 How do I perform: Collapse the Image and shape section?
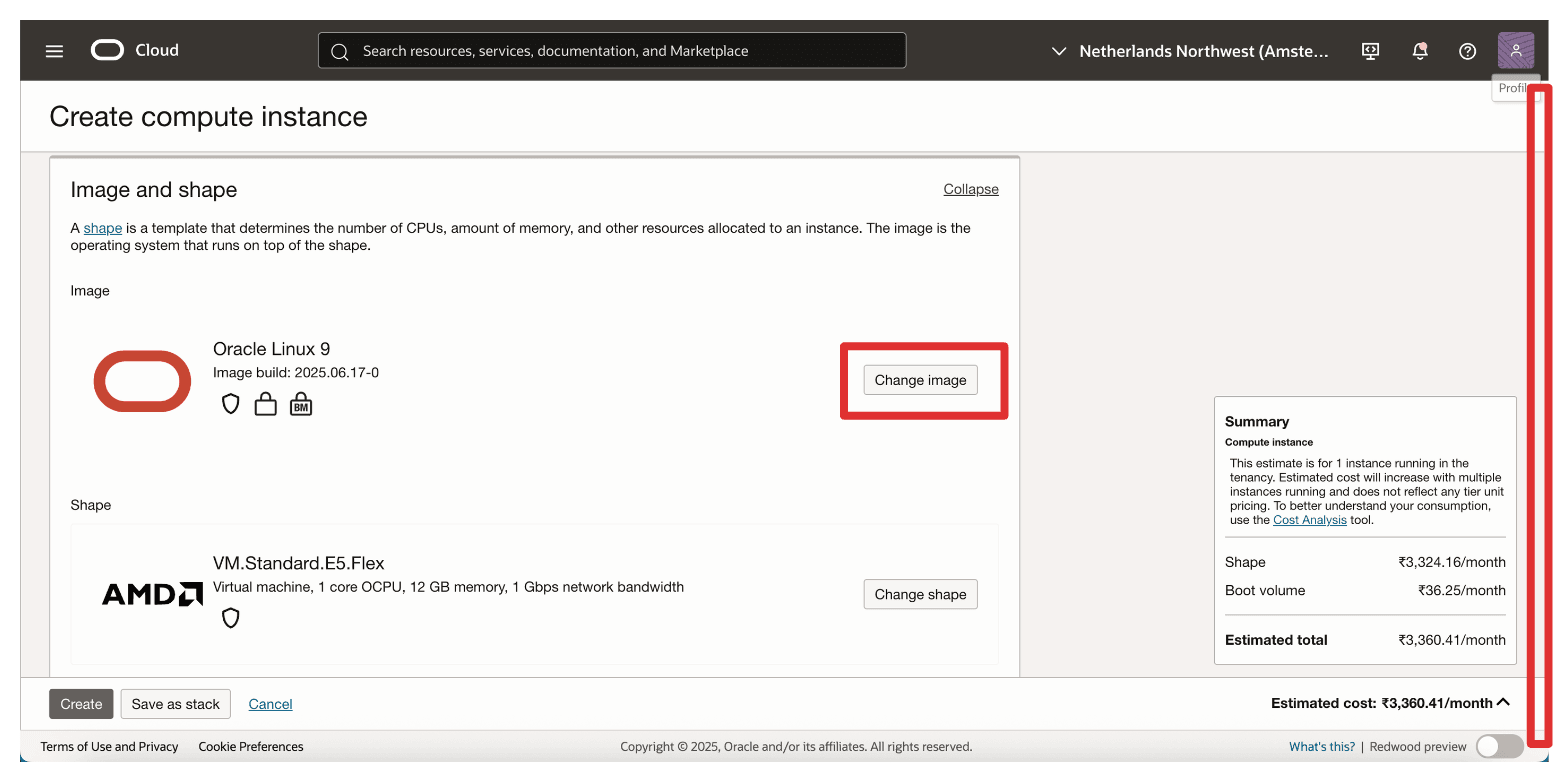point(971,189)
